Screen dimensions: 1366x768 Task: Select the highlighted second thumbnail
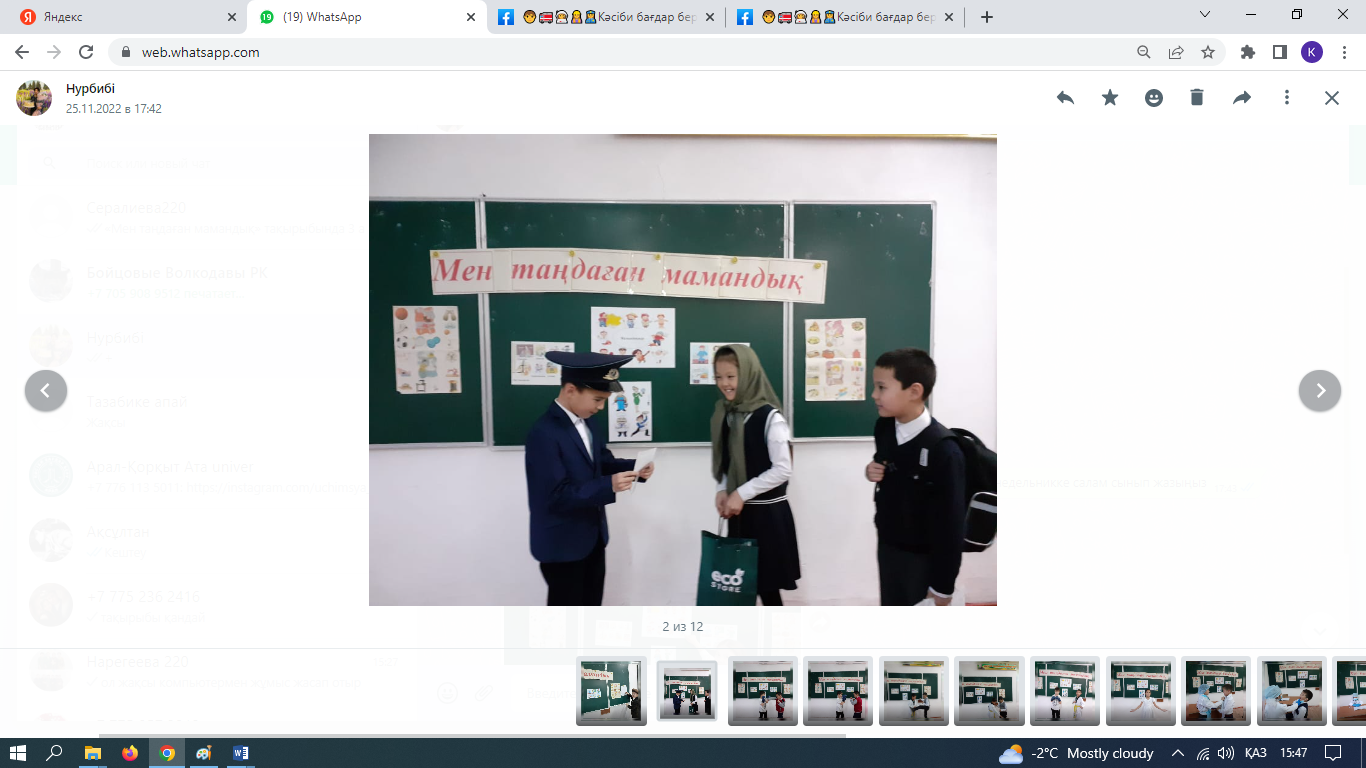(x=687, y=691)
